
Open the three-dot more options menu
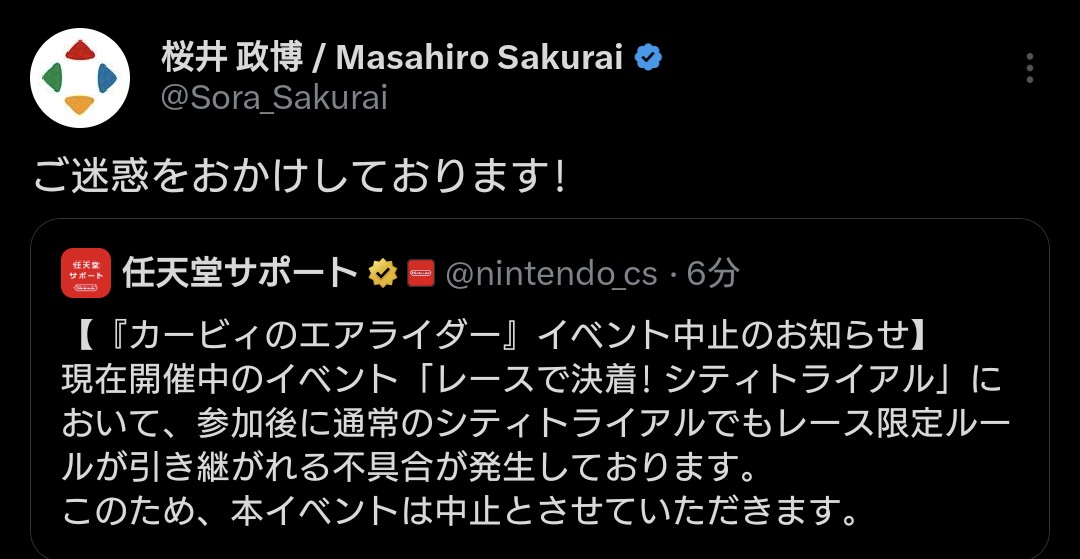tap(1029, 68)
